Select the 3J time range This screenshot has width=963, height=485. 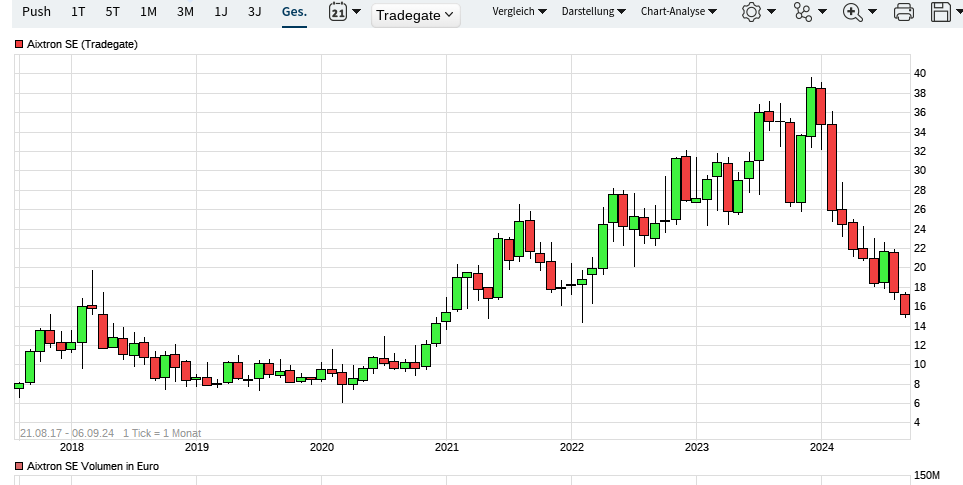255,12
